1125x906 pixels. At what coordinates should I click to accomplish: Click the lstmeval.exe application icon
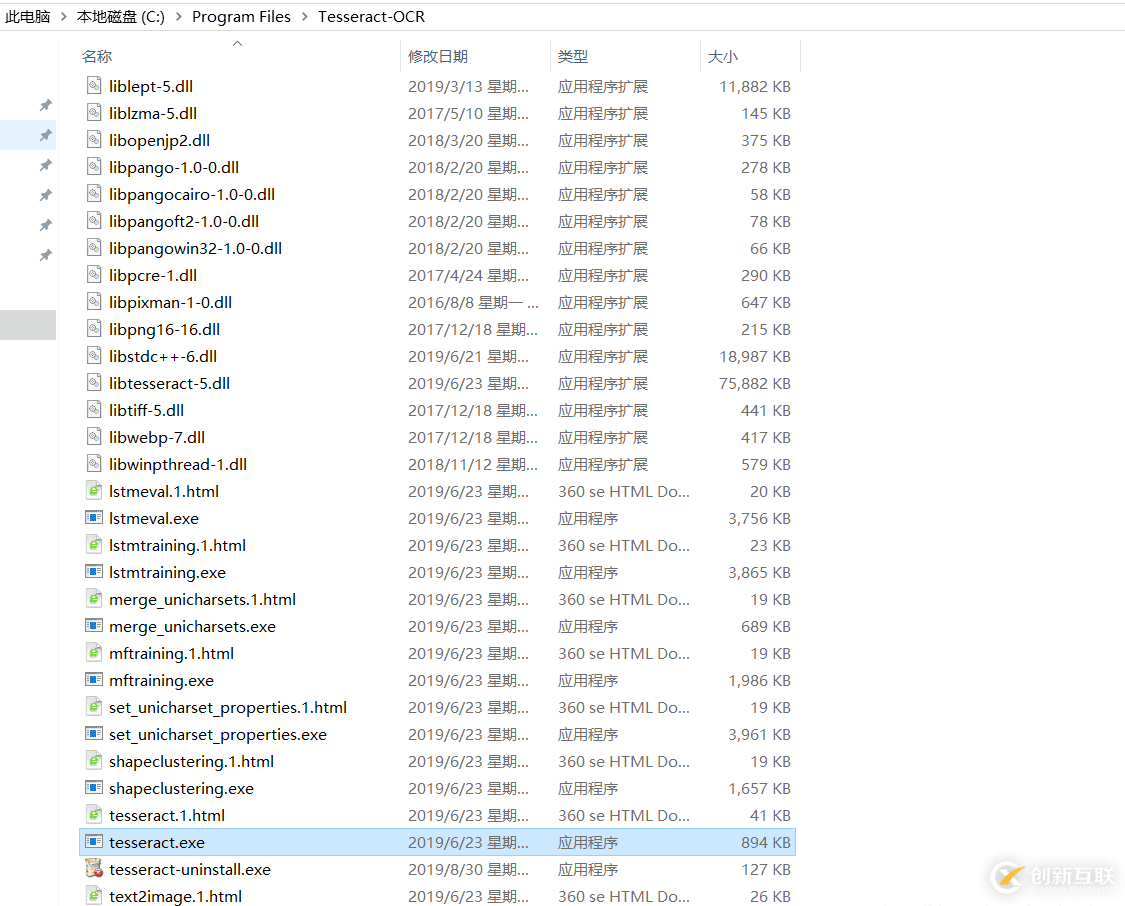[x=94, y=518]
